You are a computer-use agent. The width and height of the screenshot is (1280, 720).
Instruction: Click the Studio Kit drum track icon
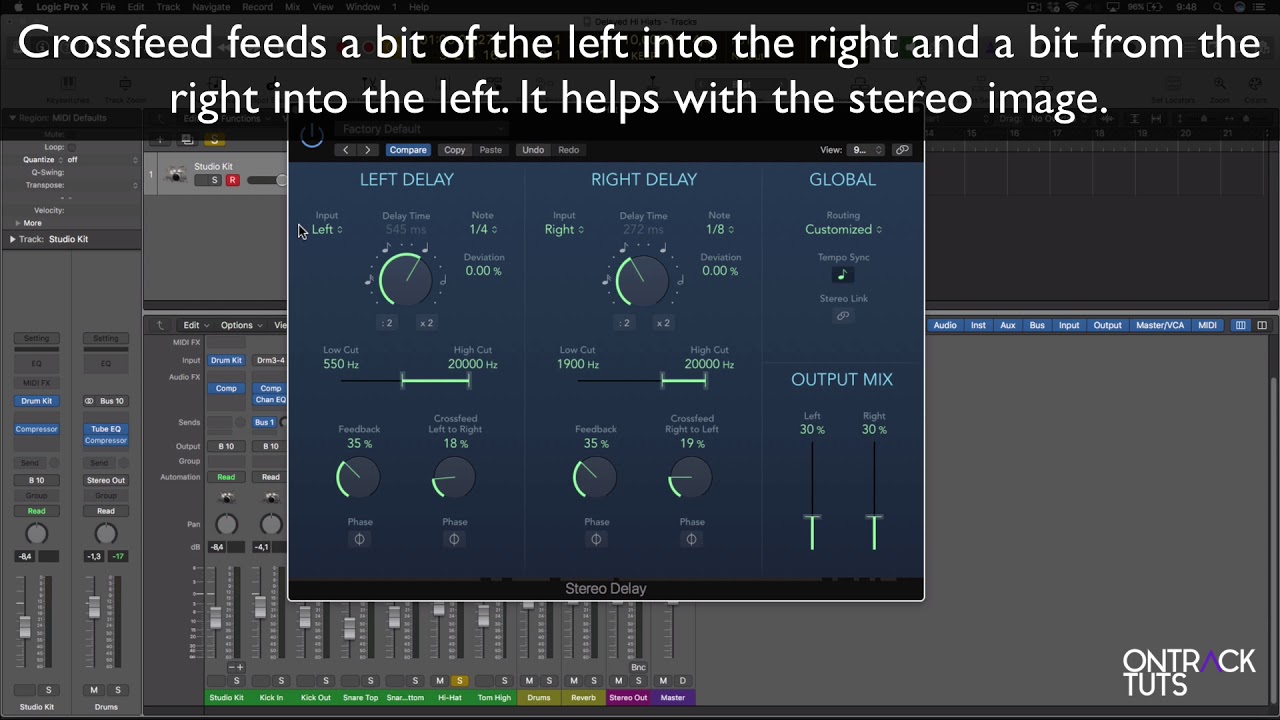176,174
